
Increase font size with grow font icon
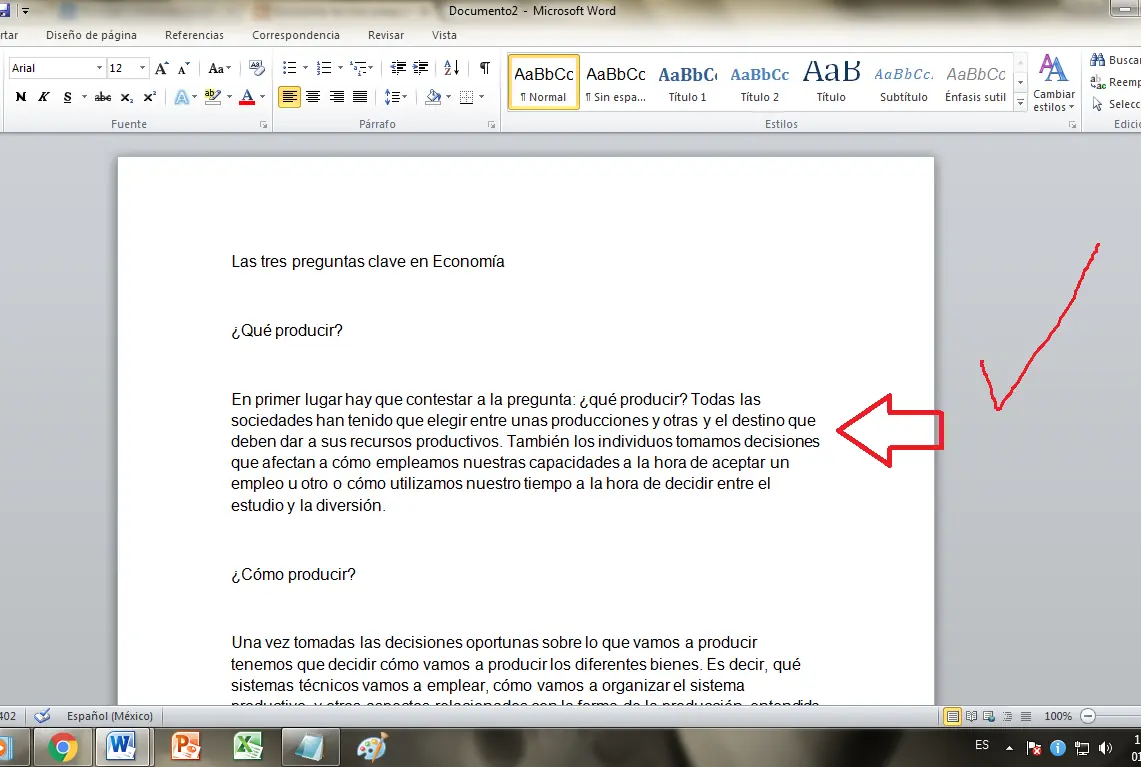pos(162,68)
